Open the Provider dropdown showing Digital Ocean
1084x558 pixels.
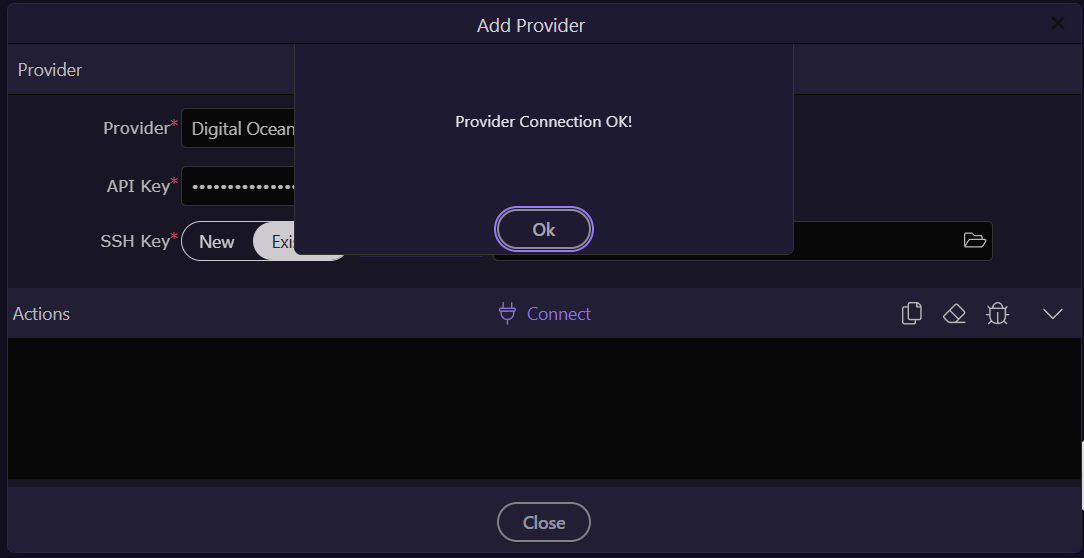[238, 129]
